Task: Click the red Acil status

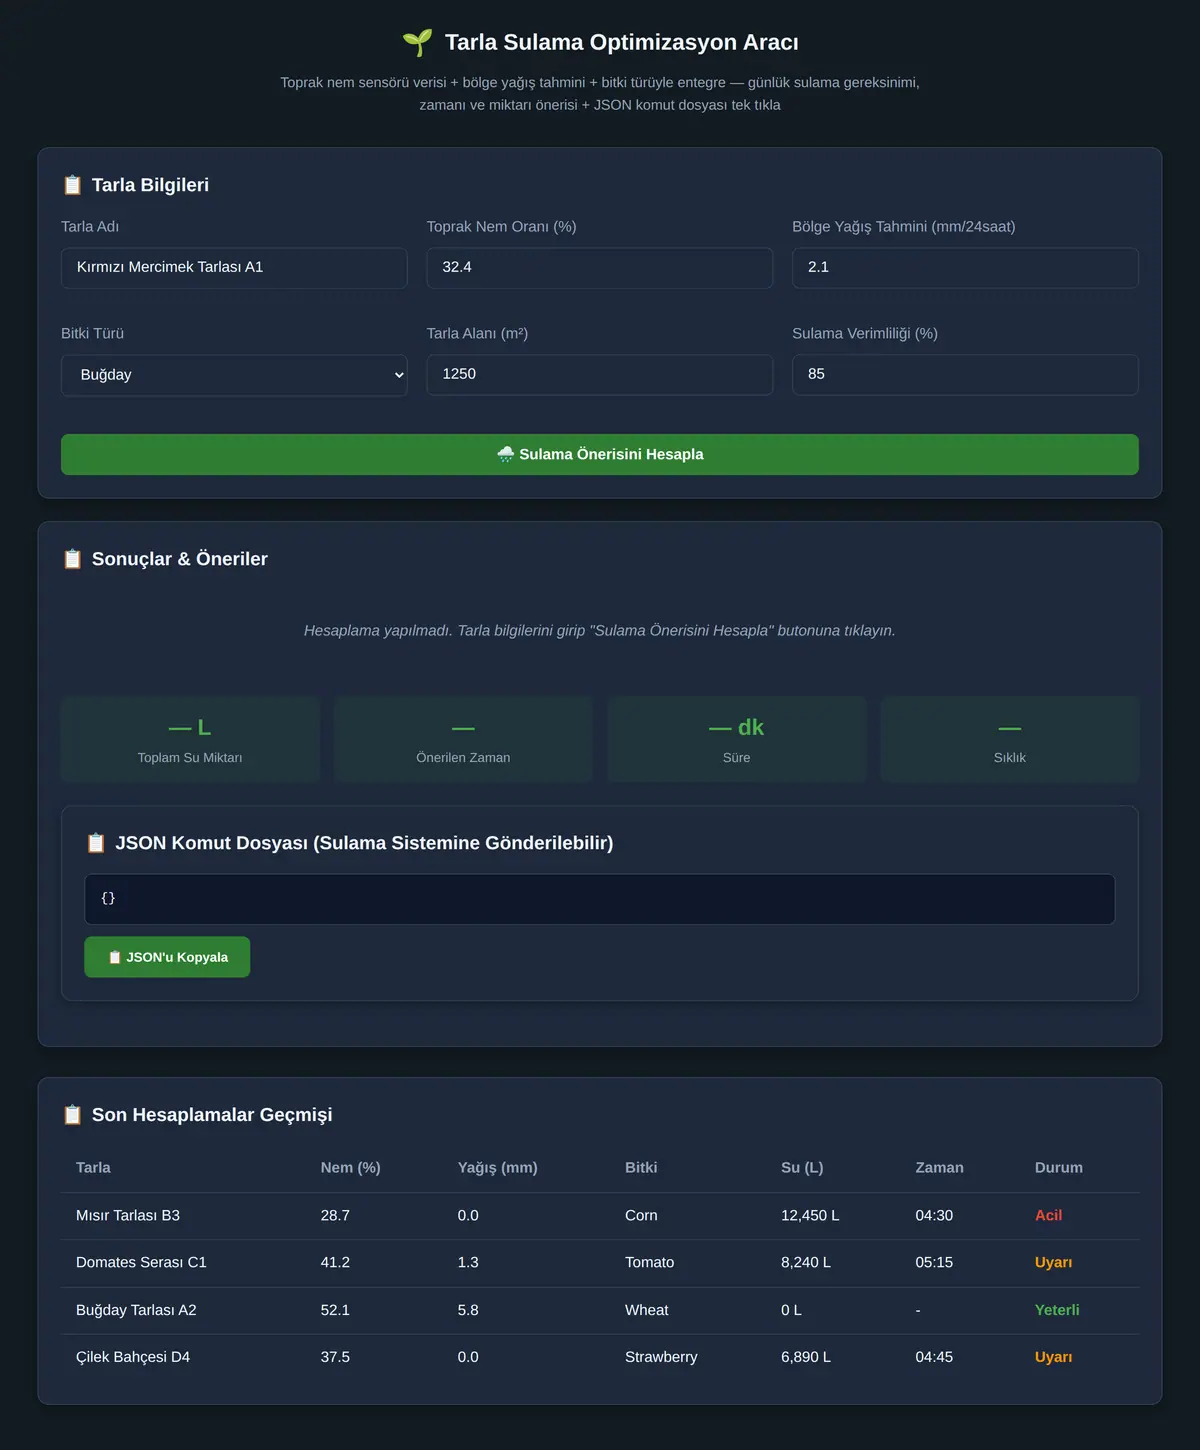Action: 1048,1216
